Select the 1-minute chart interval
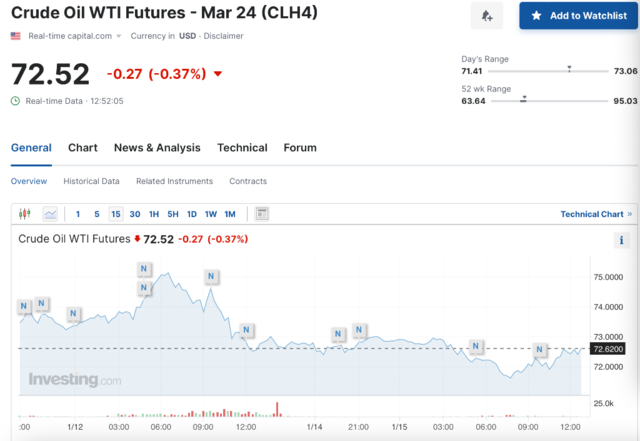The image size is (640, 441). 78,214
